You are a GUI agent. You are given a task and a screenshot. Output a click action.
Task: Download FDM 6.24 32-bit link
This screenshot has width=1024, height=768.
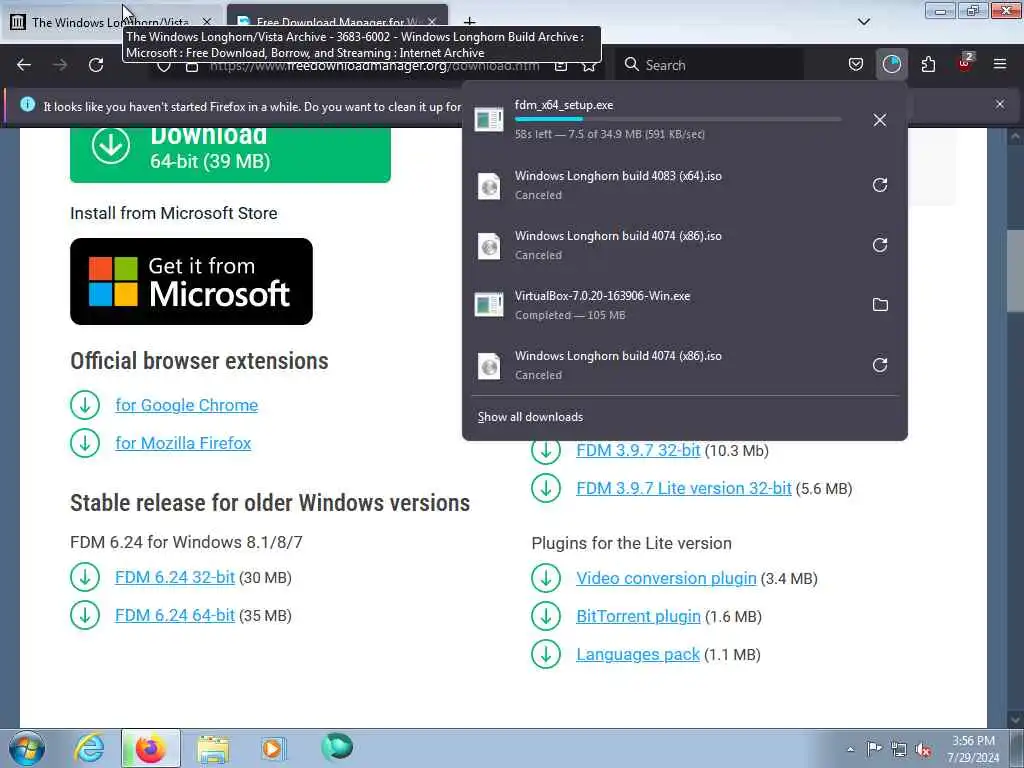(174, 577)
